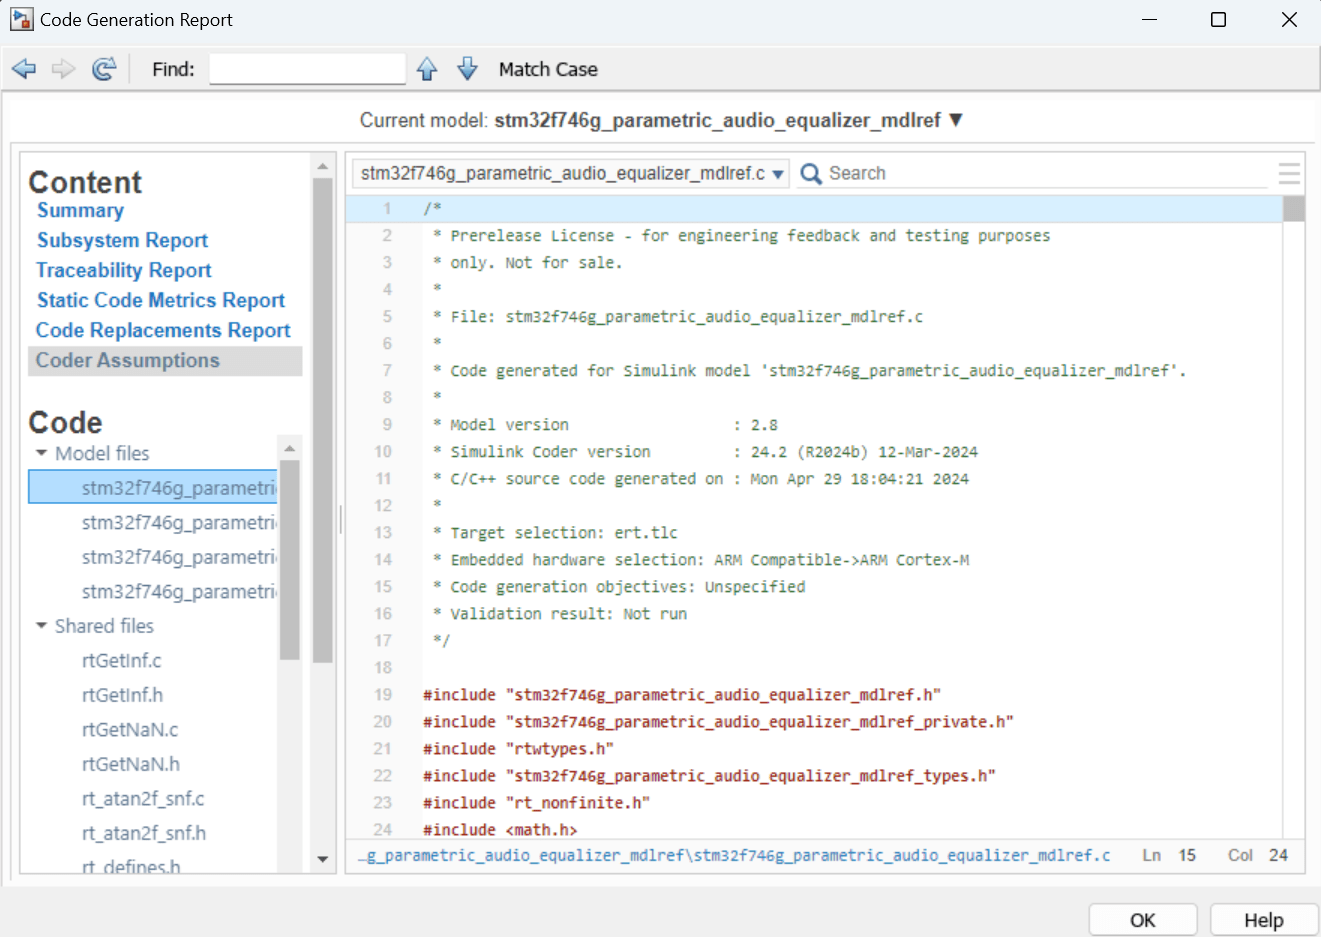
Task: Open the current model dropdown arrow
Action: pyautogui.click(x=956, y=120)
